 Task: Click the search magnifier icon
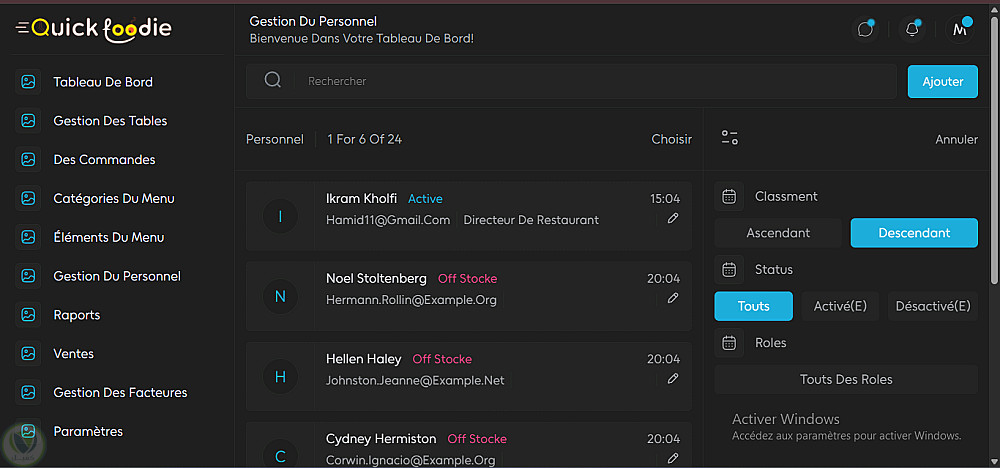pos(272,81)
